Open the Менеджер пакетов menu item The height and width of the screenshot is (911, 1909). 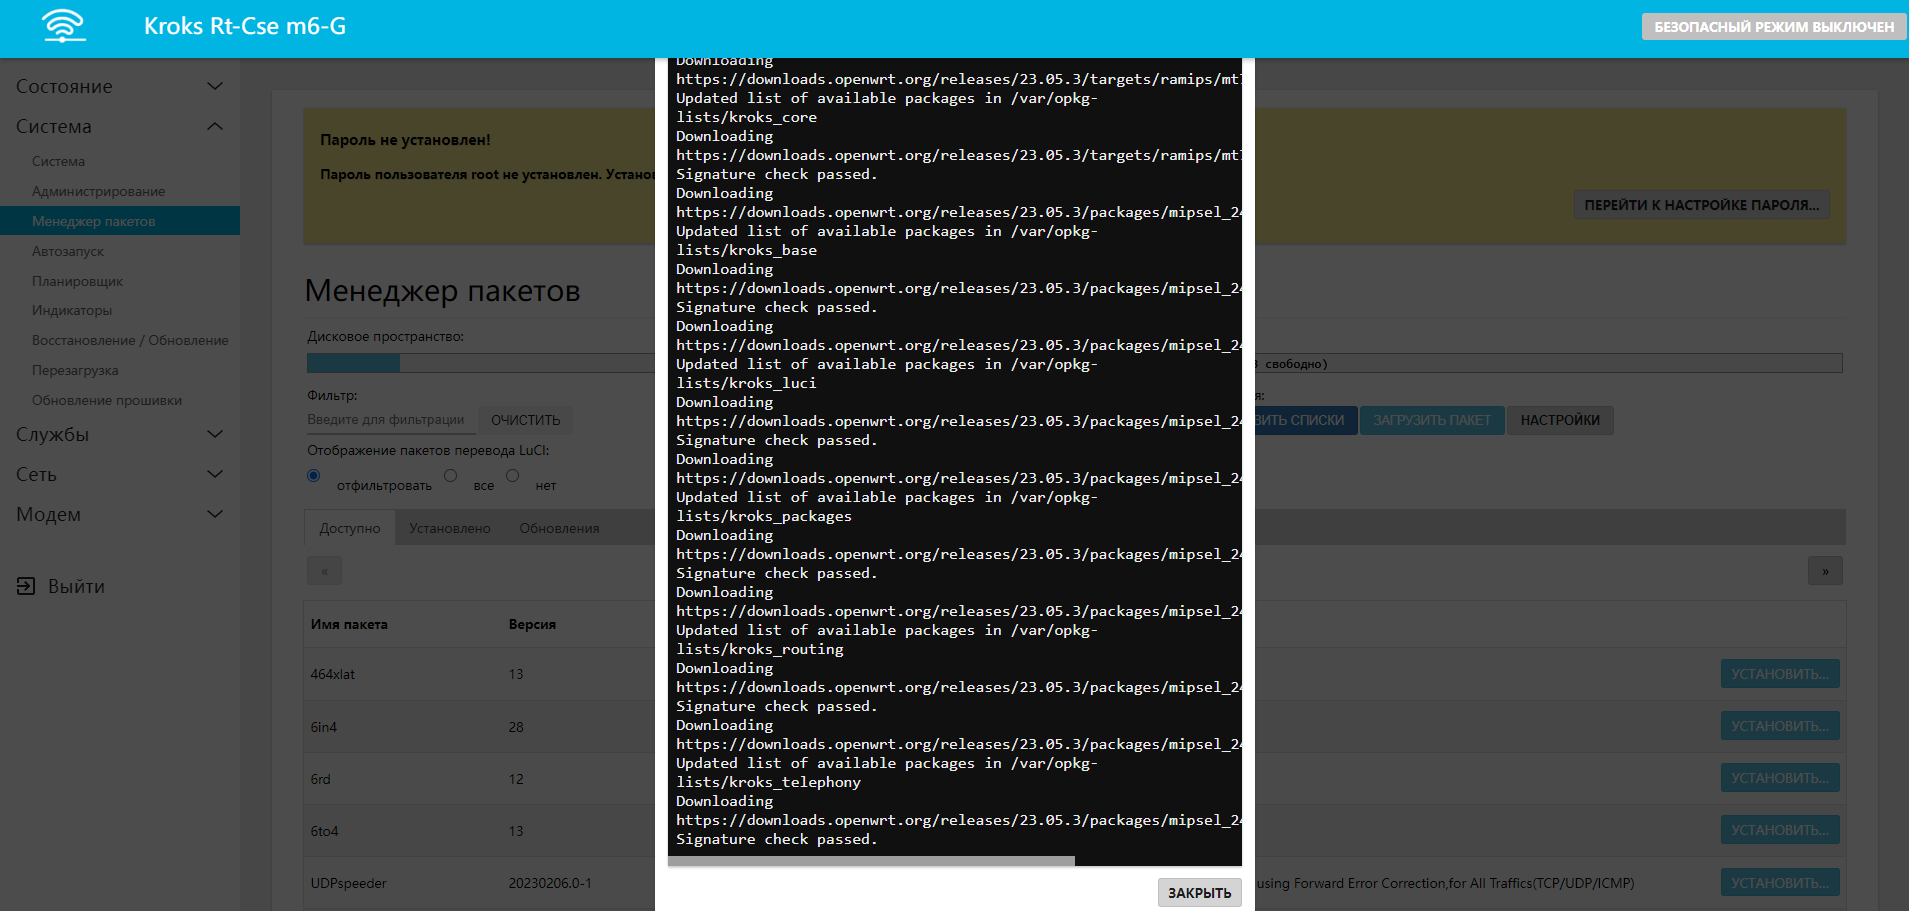click(x=94, y=221)
